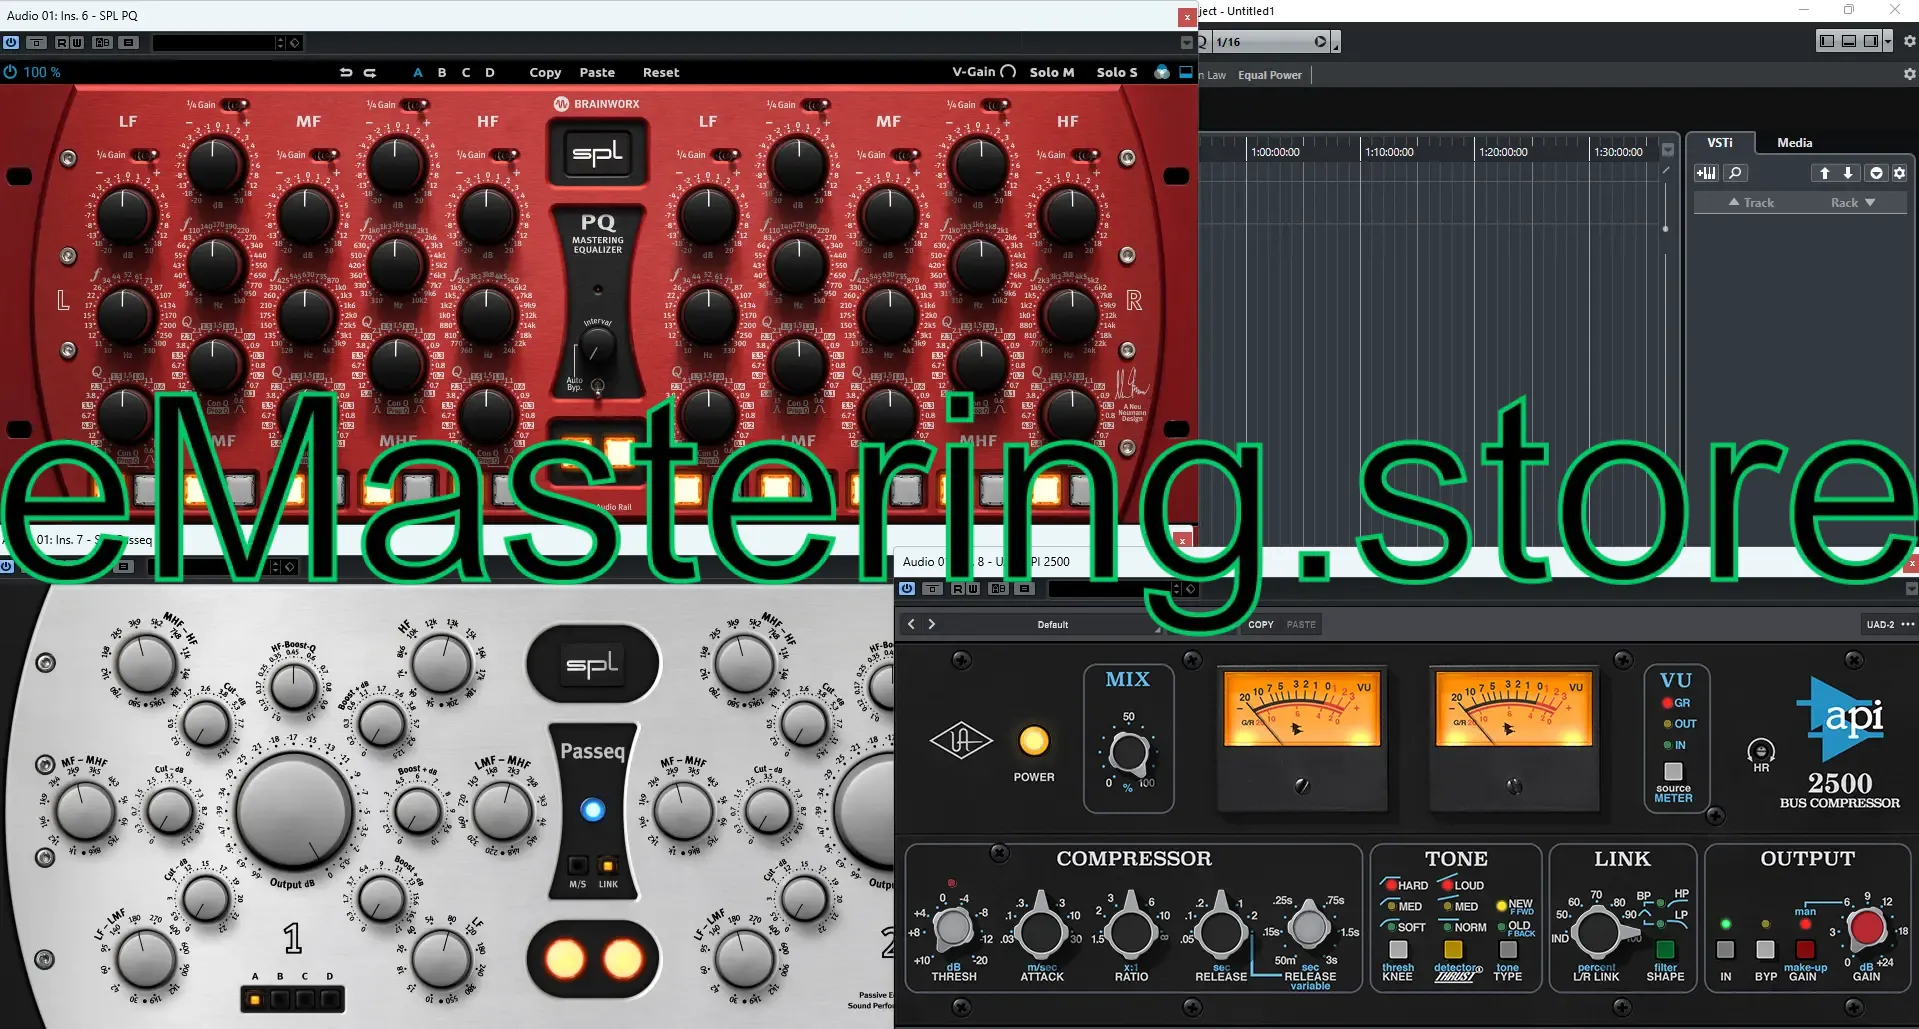This screenshot has height=1029, width=1919.
Task: Click the VSTi panel search magnifier icon
Action: pos(1736,173)
